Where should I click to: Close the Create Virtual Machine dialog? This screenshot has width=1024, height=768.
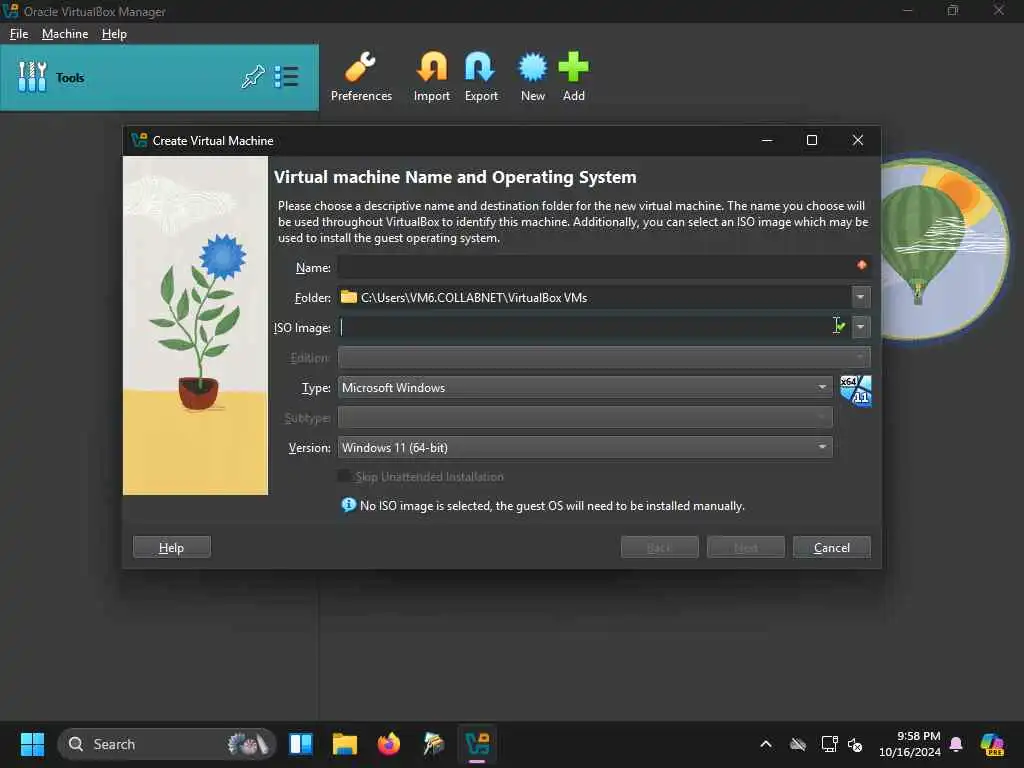857,140
